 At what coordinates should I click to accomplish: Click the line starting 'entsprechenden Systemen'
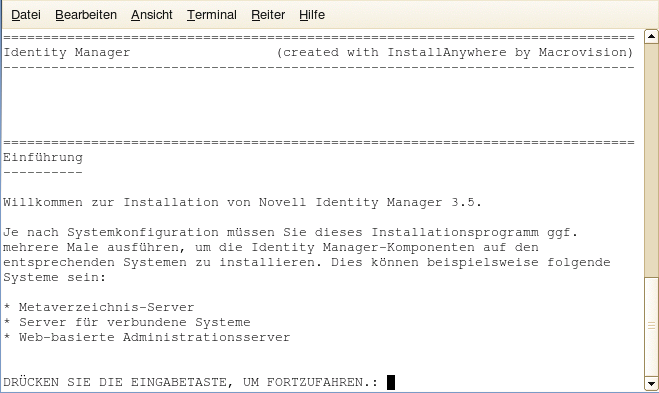point(307,262)
